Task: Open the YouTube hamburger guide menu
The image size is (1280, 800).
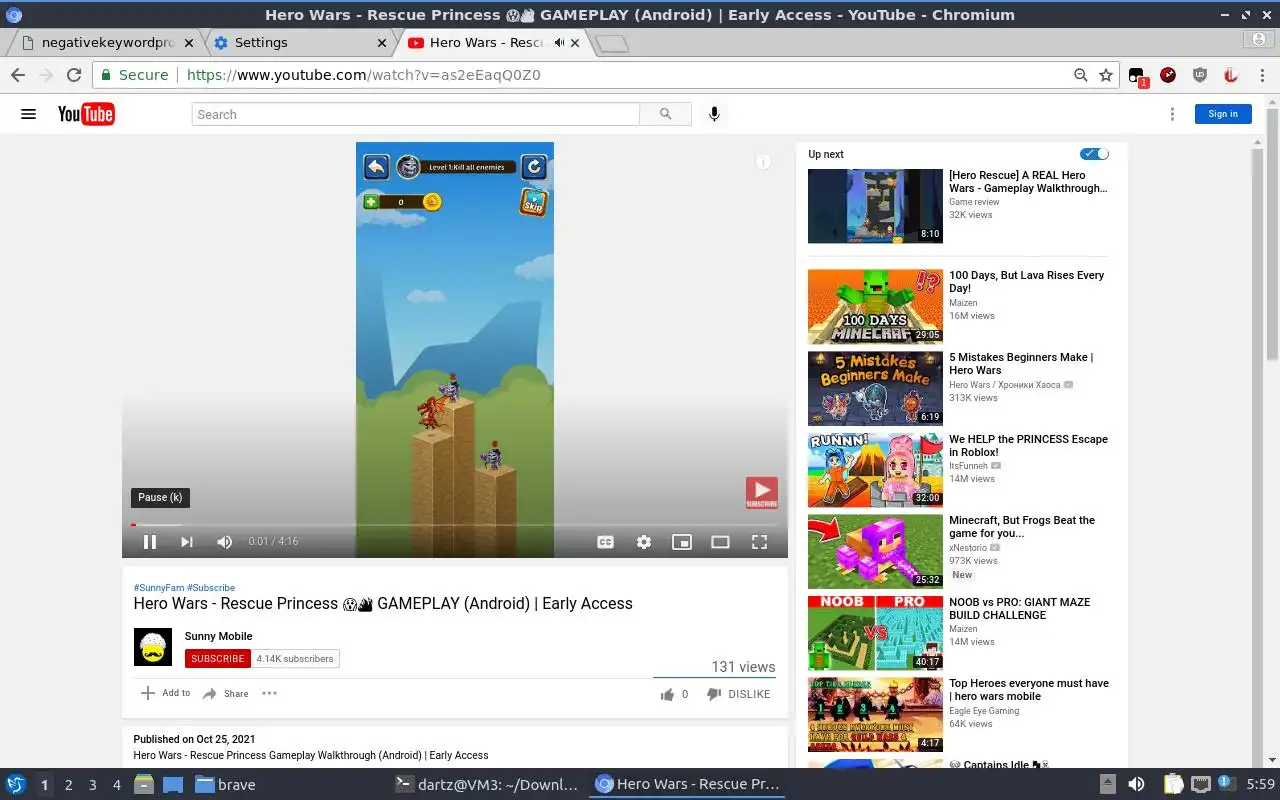Action: (x=28, y=114)
